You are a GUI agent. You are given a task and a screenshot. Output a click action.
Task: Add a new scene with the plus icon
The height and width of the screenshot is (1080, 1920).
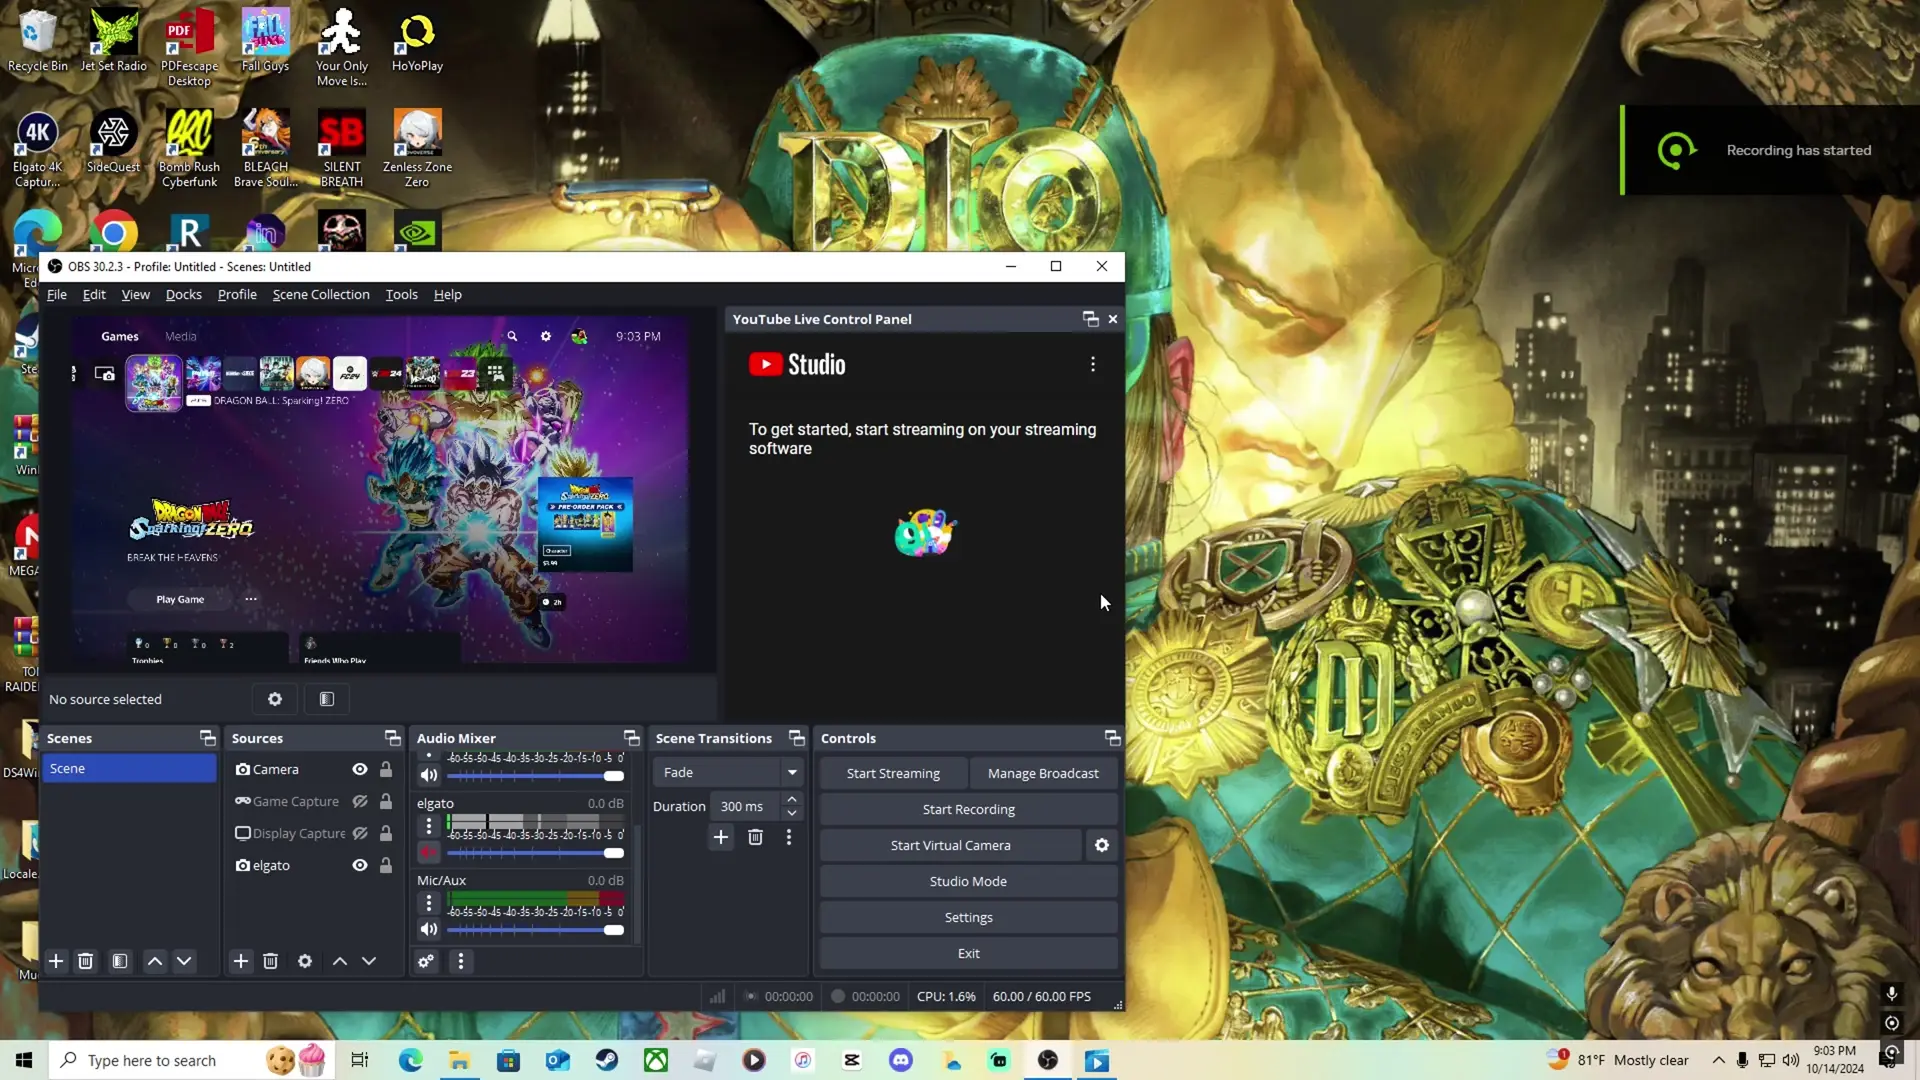click(x=55, y=961)
